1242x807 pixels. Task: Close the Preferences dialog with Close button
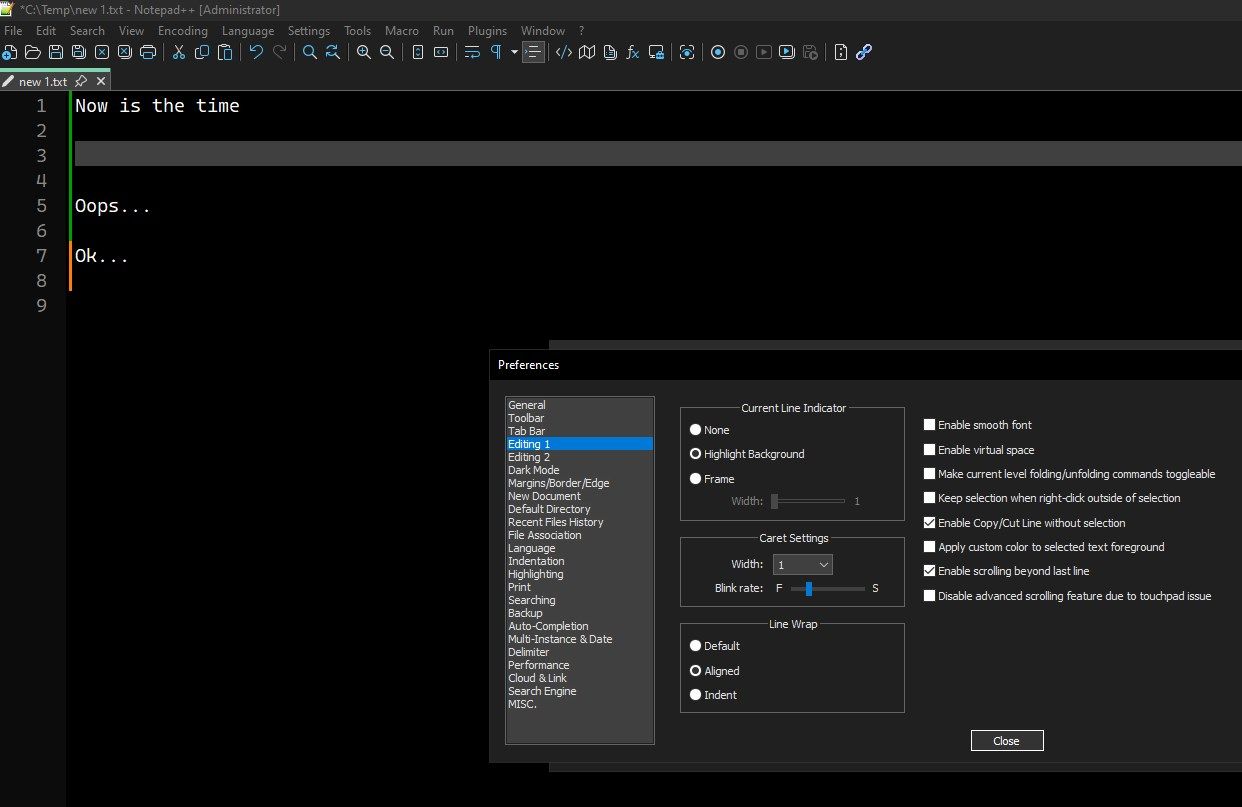pyautogui.click(x=1007, y=741)
